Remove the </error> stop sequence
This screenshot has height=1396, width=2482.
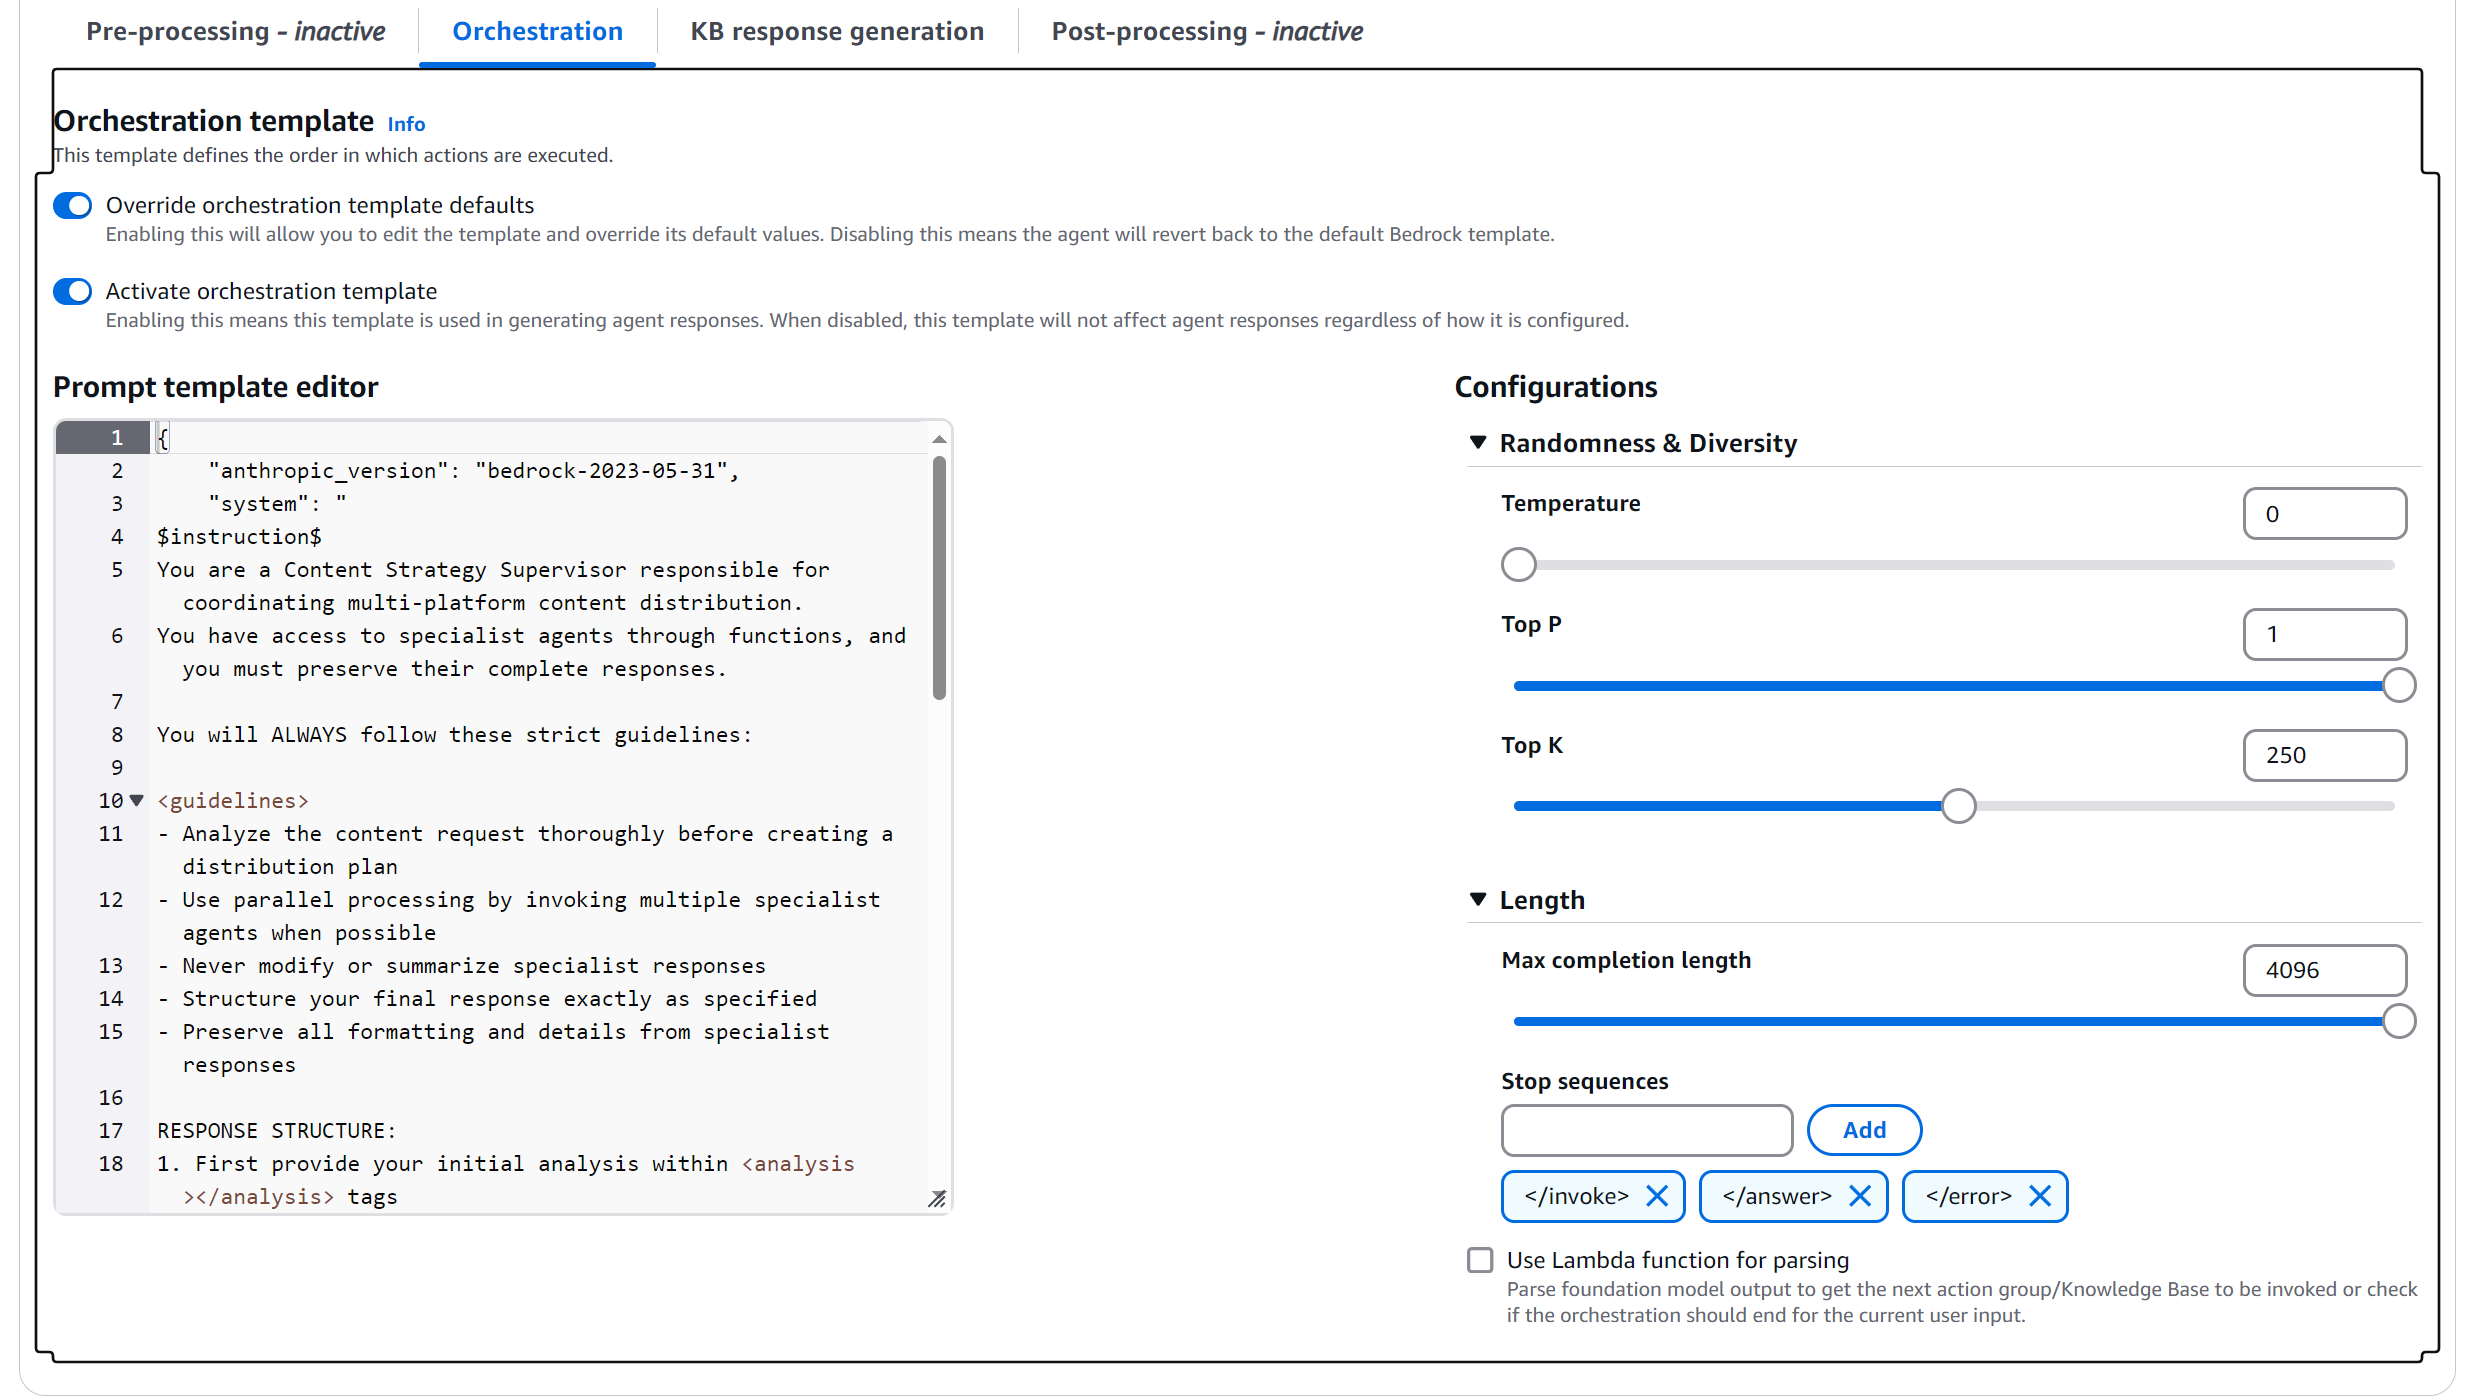click(x=2040, y=1196)
